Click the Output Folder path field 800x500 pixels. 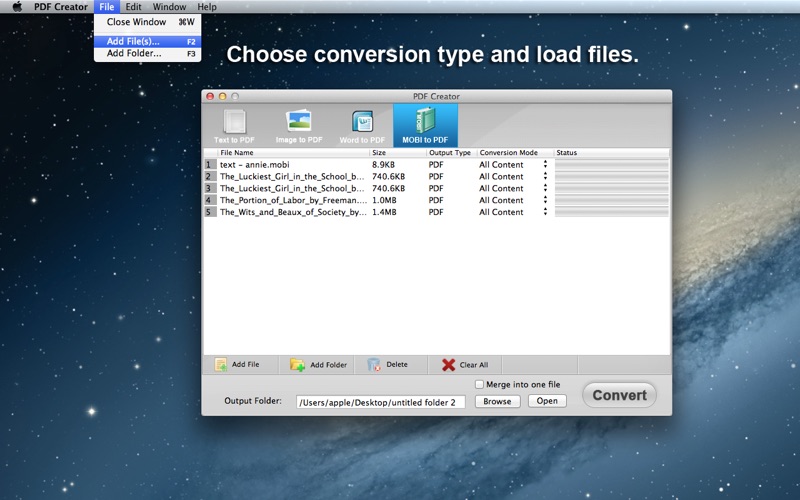[x=381, y=402]
